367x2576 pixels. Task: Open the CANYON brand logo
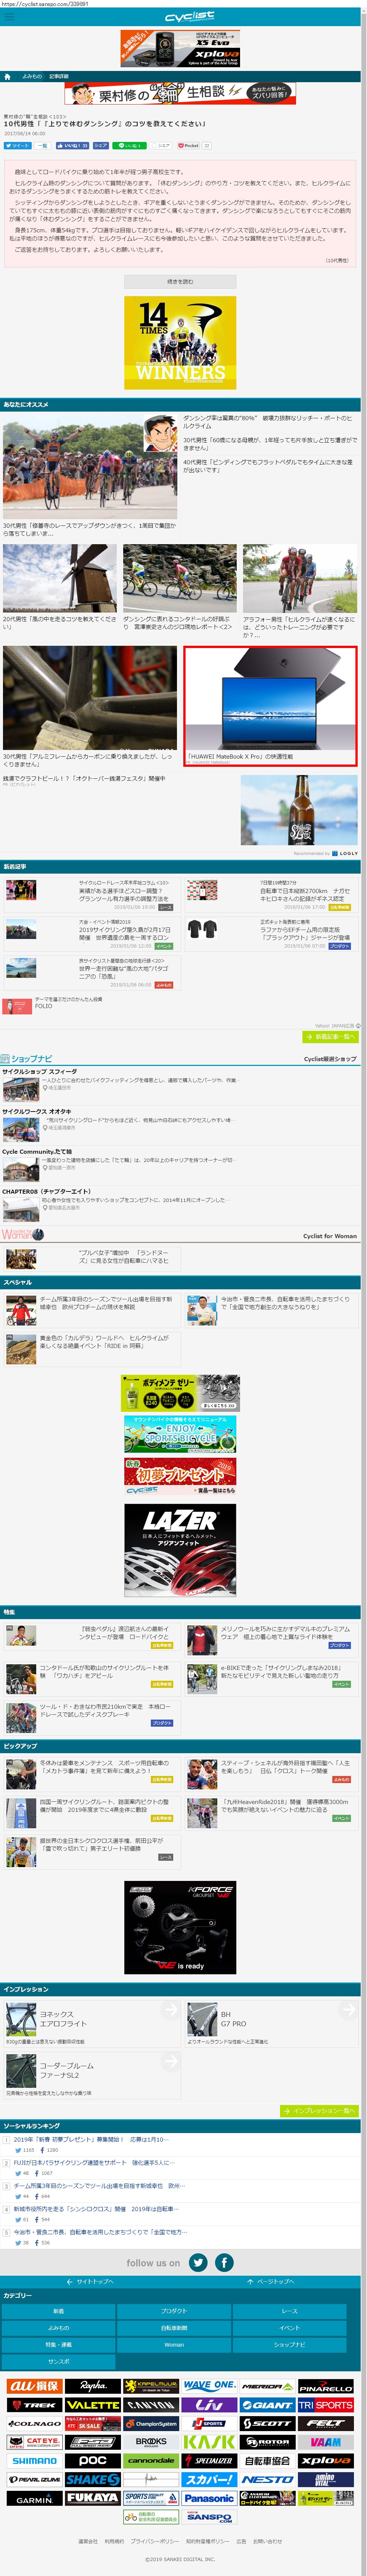pos(151,2405)
